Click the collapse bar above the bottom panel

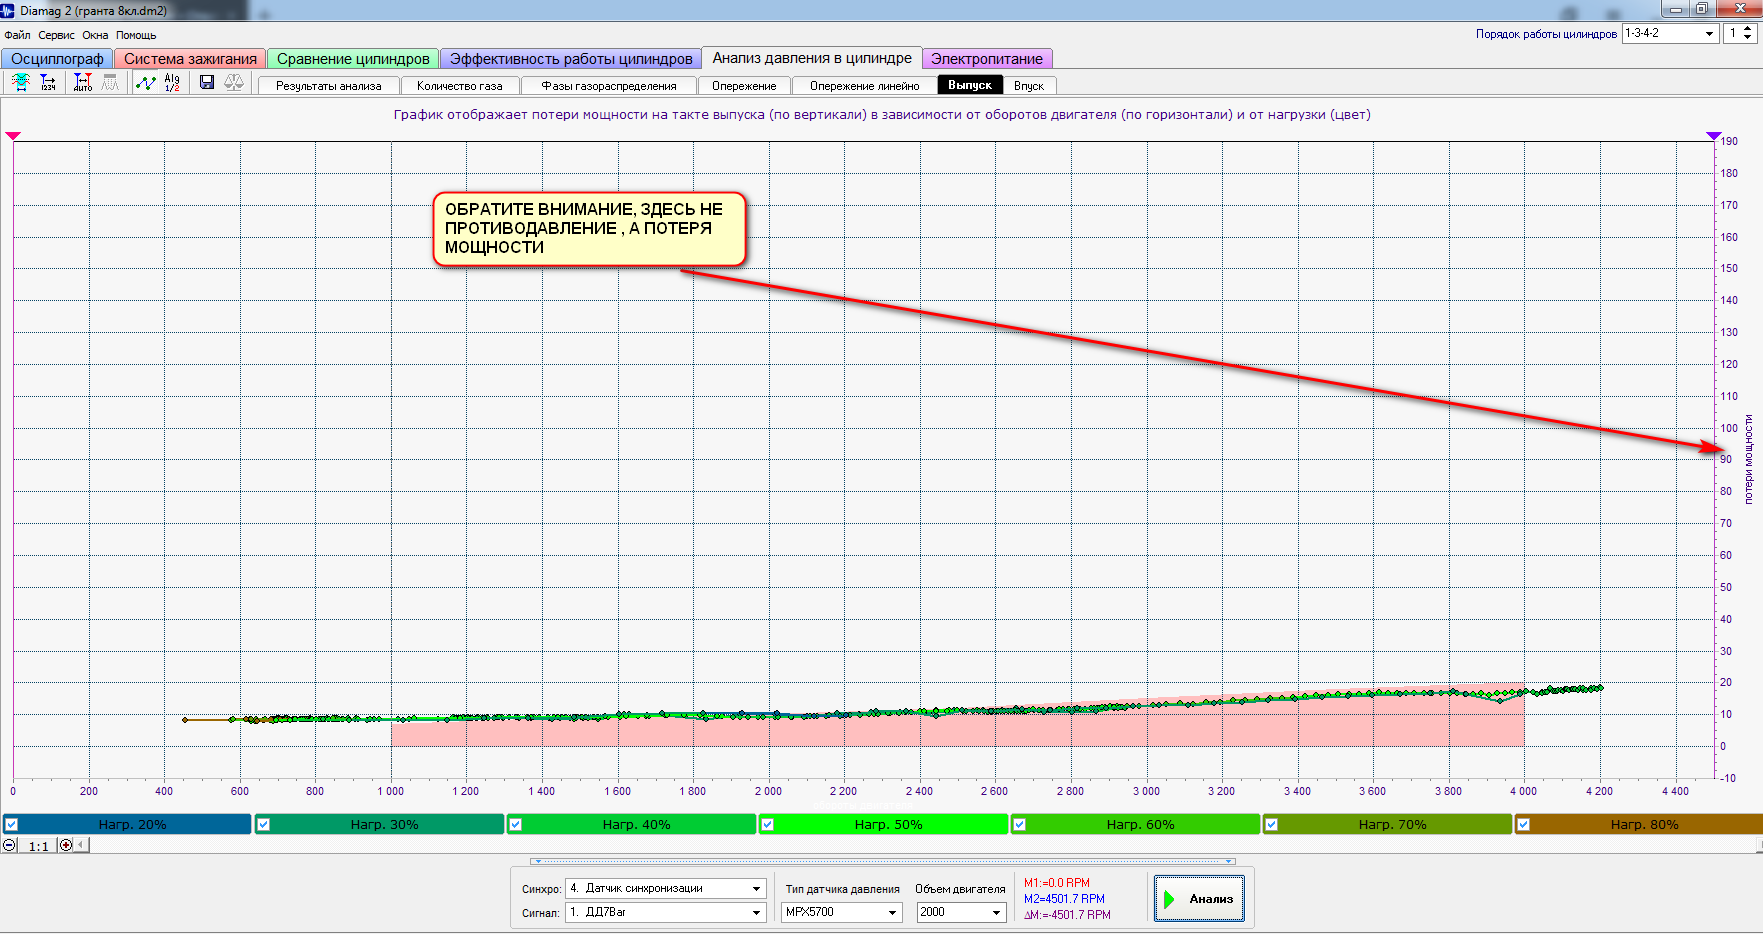(x=884, y=861)
